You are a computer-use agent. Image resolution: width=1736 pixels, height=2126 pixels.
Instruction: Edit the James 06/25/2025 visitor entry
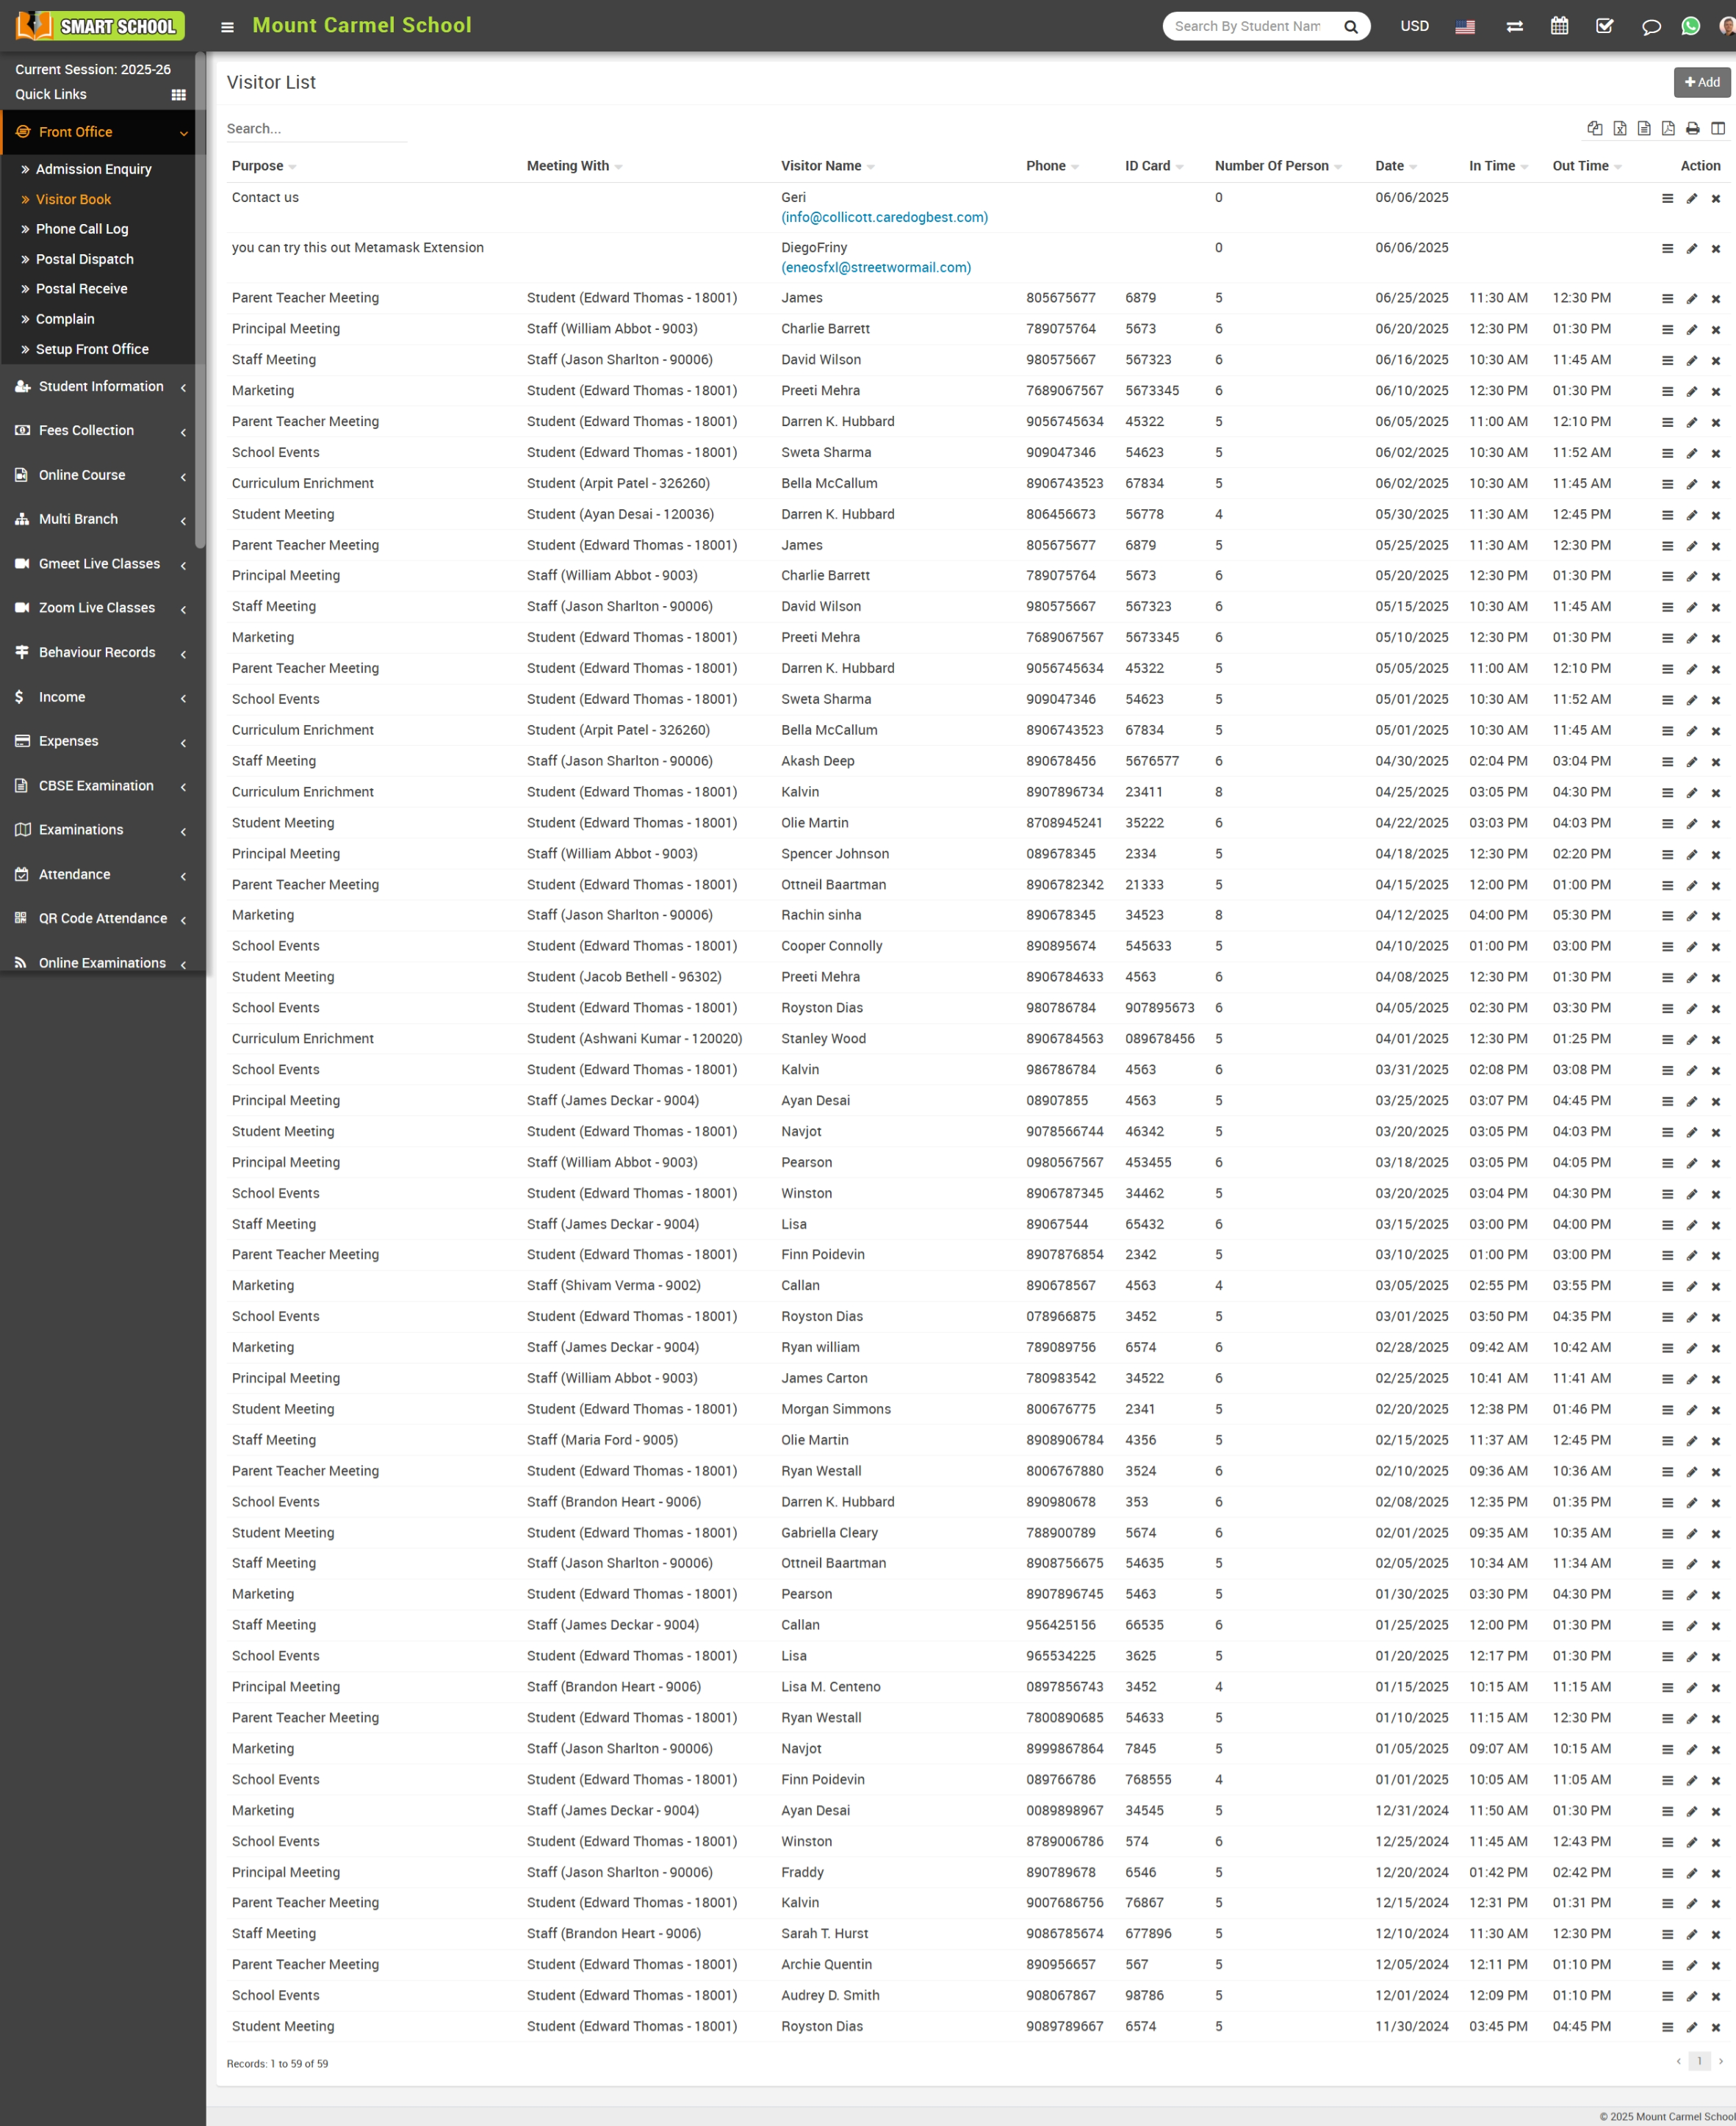pyautogui.click(x=1692, y=298)
